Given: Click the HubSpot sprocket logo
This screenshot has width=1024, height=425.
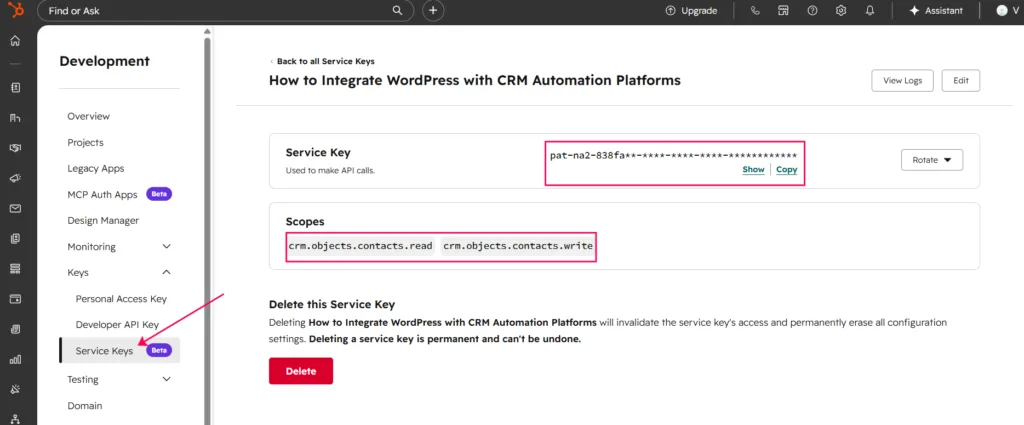Looking at the screenshot, I should (16, 10).
